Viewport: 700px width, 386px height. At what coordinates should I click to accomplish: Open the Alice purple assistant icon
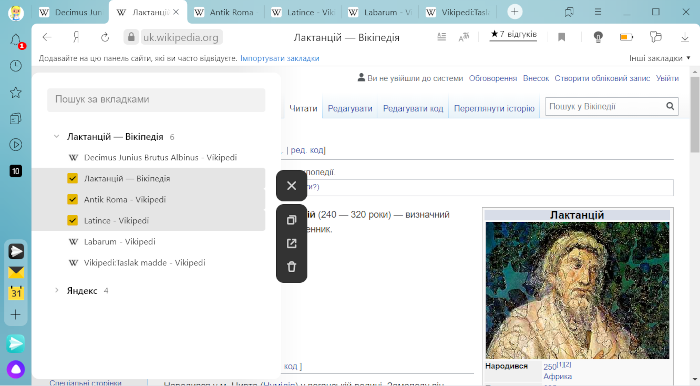click(x=16, y=369)
